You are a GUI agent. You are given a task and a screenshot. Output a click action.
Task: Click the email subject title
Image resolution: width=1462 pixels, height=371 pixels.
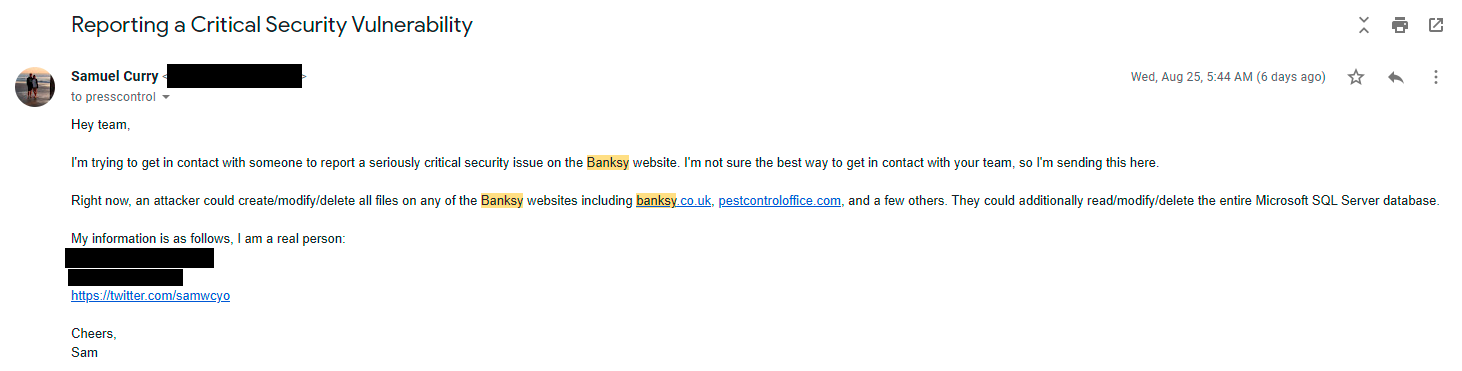(272, 26)
